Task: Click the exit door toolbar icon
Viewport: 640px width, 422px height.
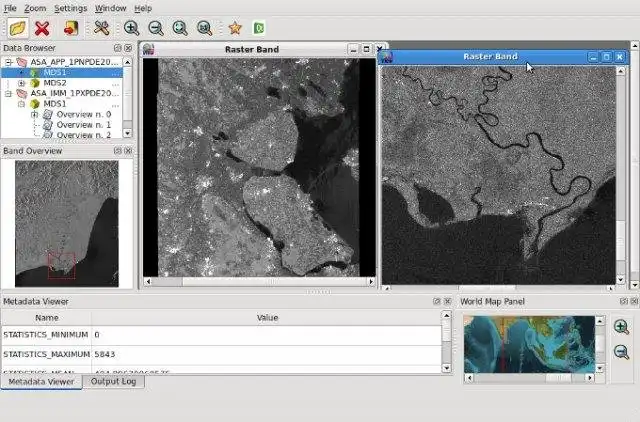Action: [x=70, y=28]
